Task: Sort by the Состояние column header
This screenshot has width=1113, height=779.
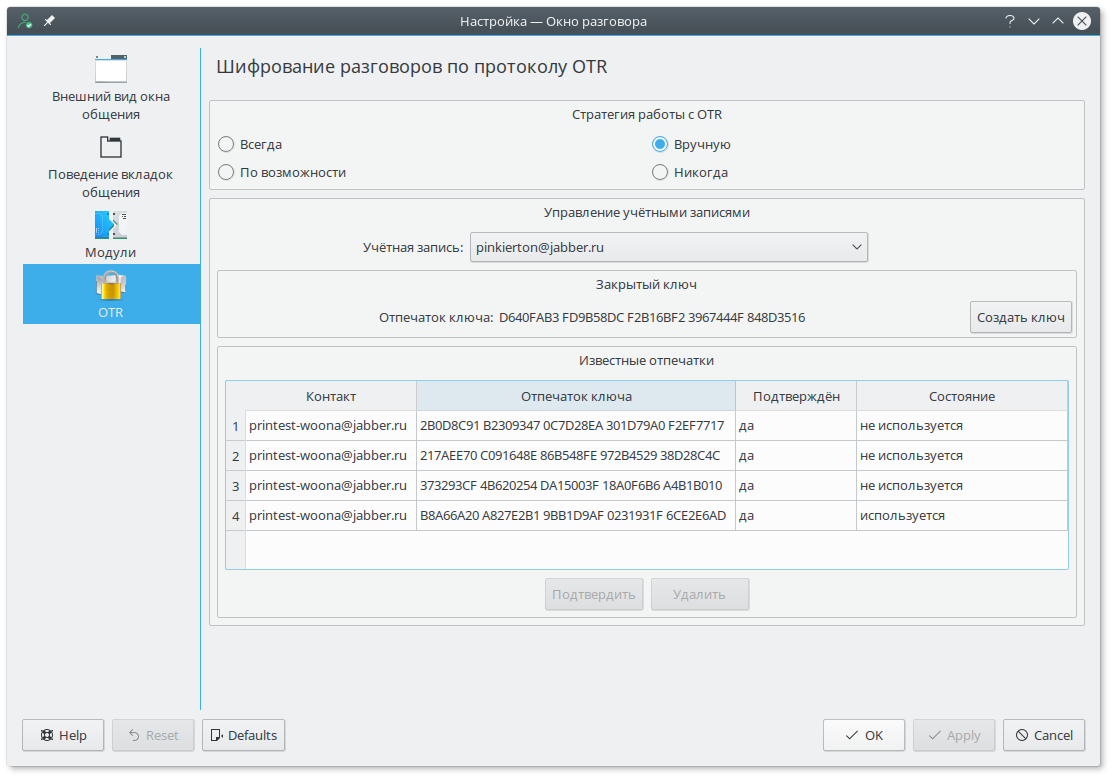Action: [962, 396]
